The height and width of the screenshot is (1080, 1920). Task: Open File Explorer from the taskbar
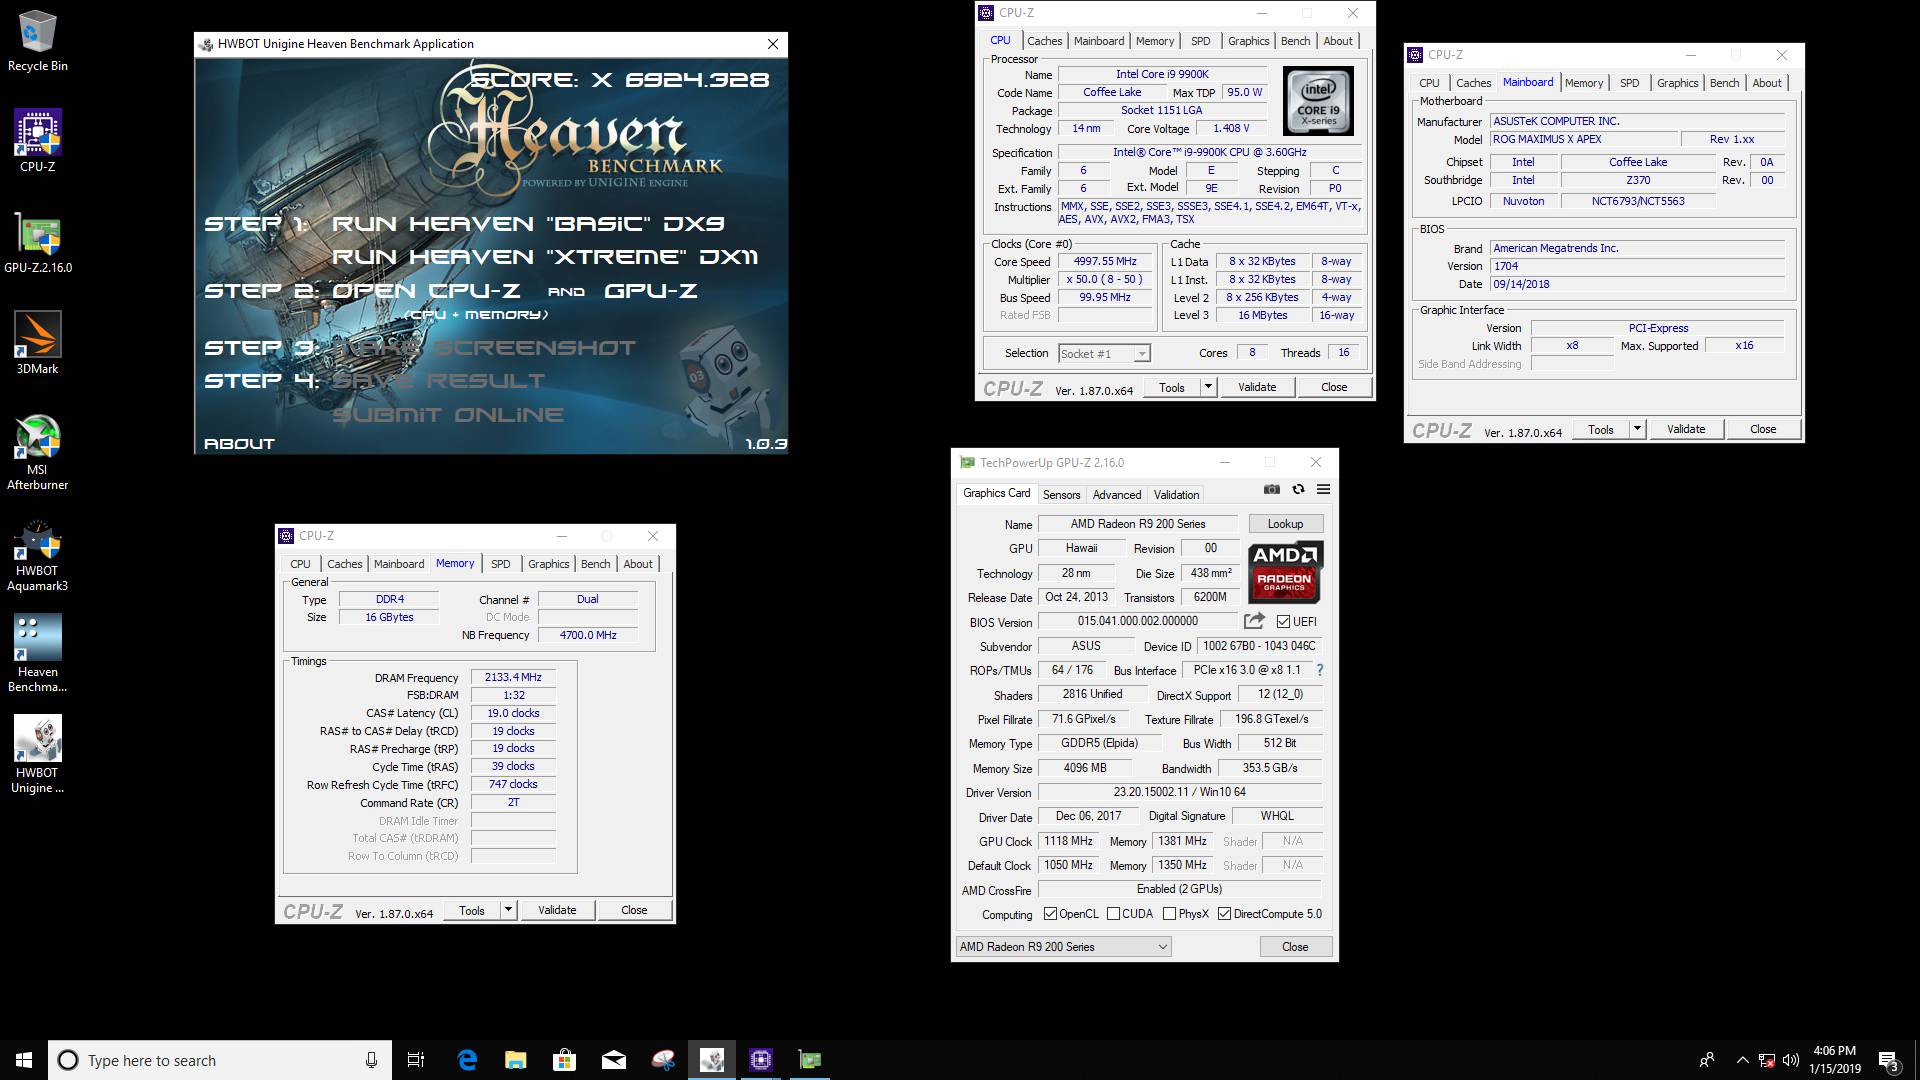point(515,1060)
